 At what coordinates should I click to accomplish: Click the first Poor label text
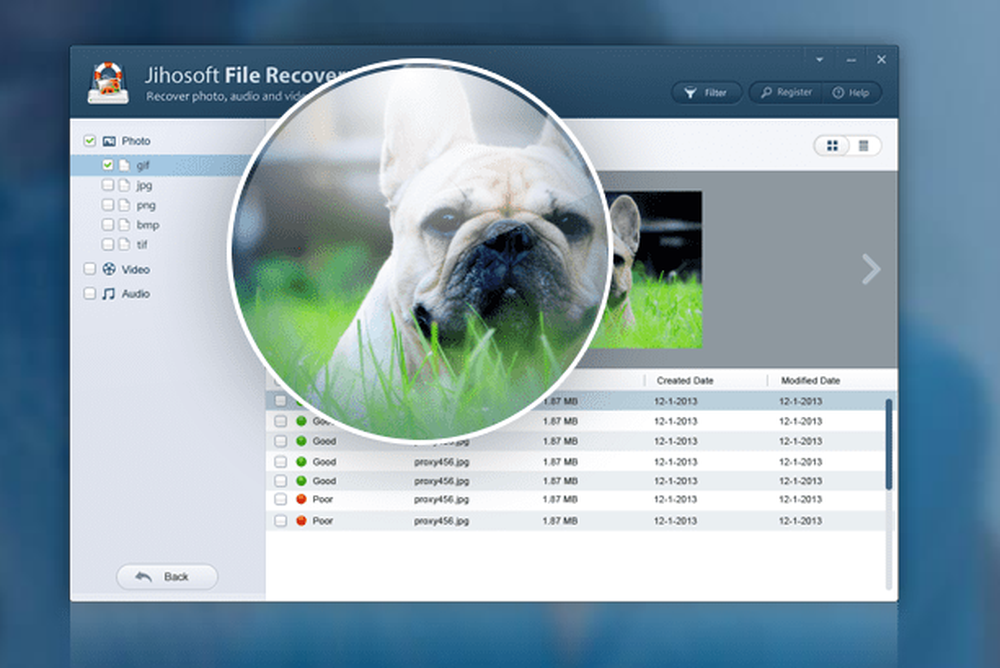323,500
